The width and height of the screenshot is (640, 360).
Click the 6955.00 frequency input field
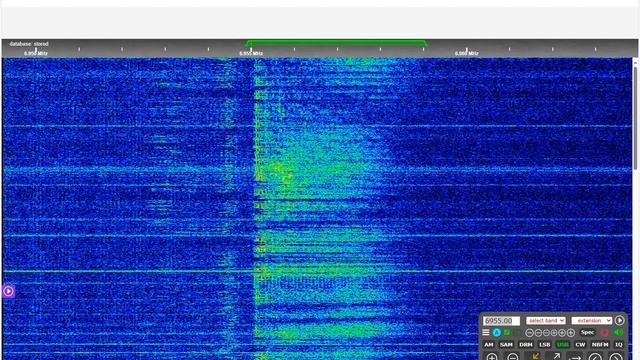click(501, 321)
